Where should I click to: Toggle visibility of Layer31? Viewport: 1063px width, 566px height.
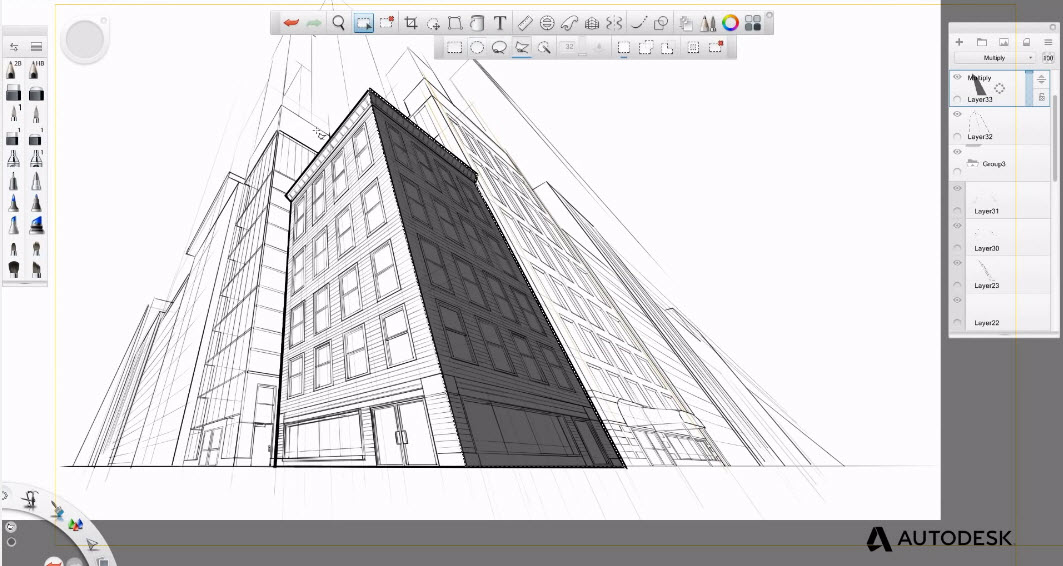pyautogui.click(x=957, y=188)
